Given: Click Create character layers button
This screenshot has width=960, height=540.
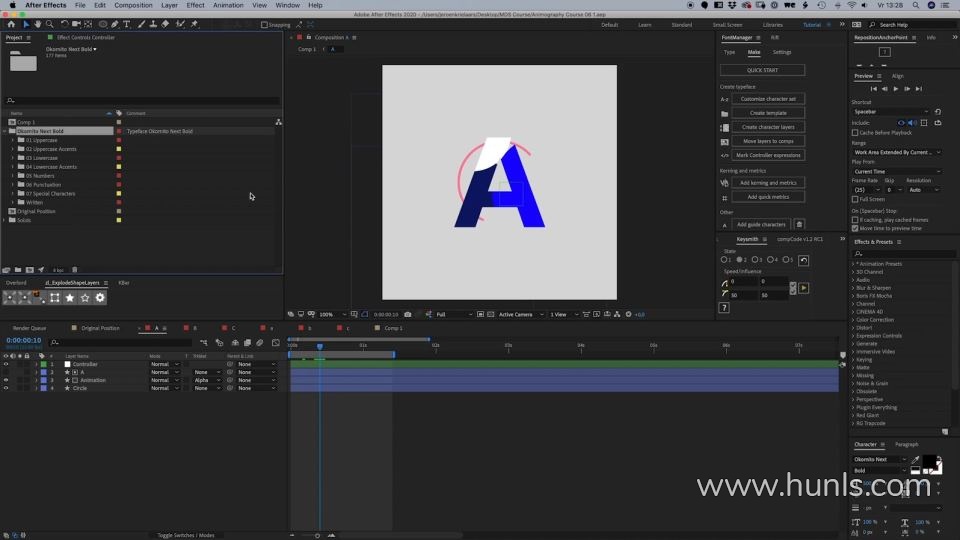Looking at the screenshot, I should point(768,127).
